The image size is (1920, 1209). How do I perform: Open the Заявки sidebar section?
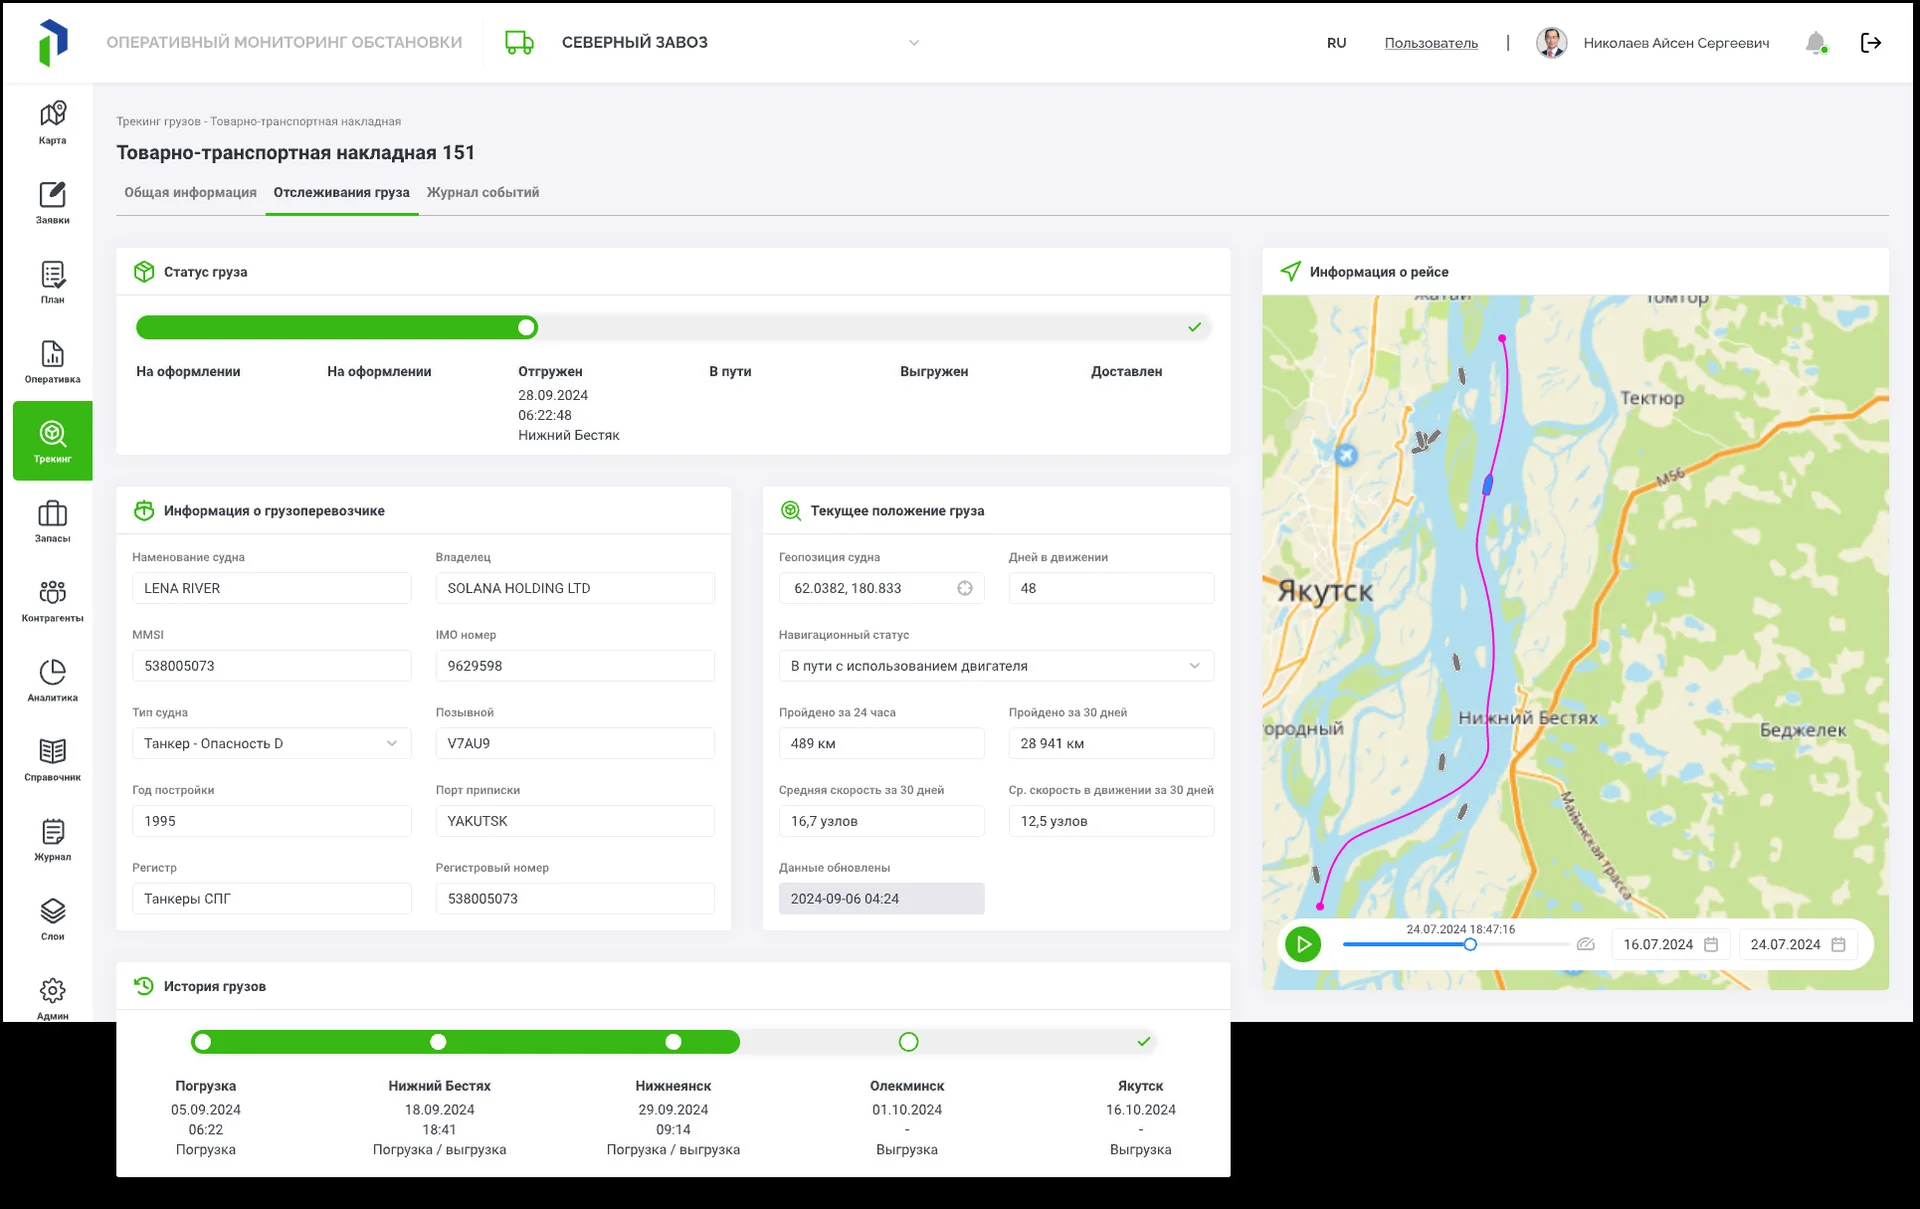tap(52, 203)
